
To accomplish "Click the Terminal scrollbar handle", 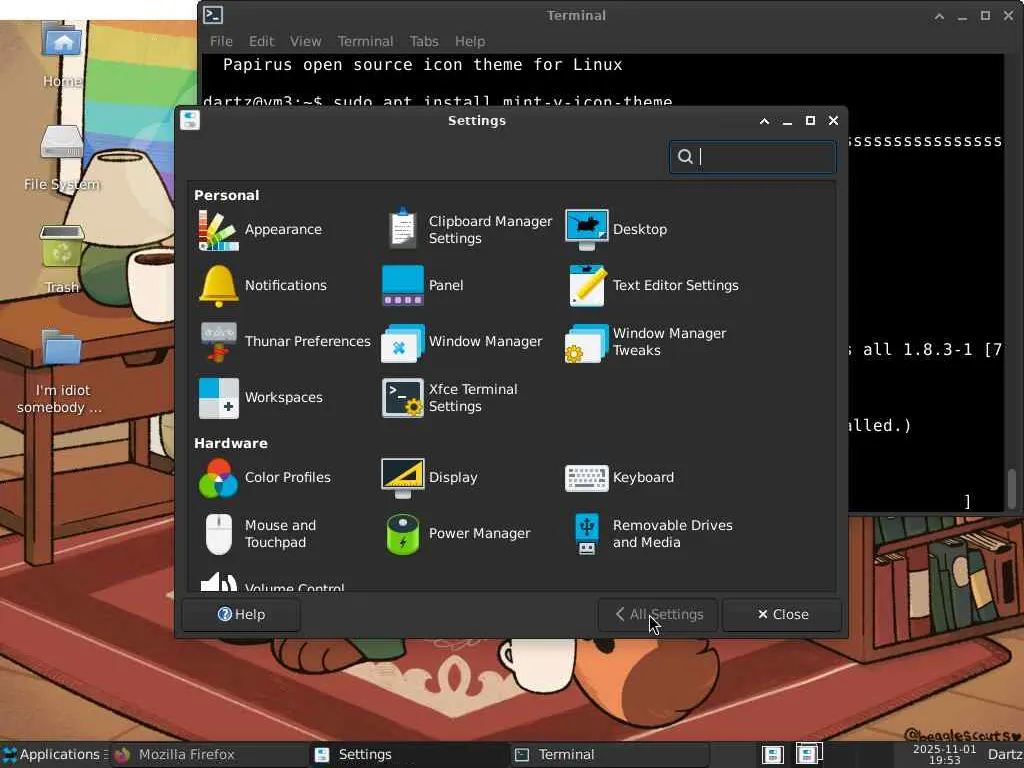I will coord(1012,488).
